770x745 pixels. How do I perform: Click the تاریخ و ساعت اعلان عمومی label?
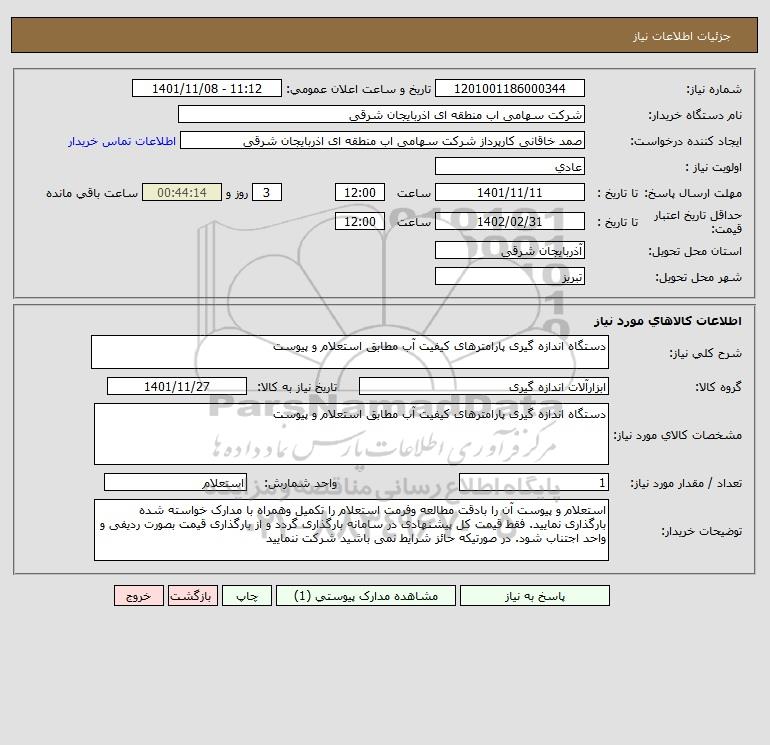pyautogui.click(x=358, y=89)
